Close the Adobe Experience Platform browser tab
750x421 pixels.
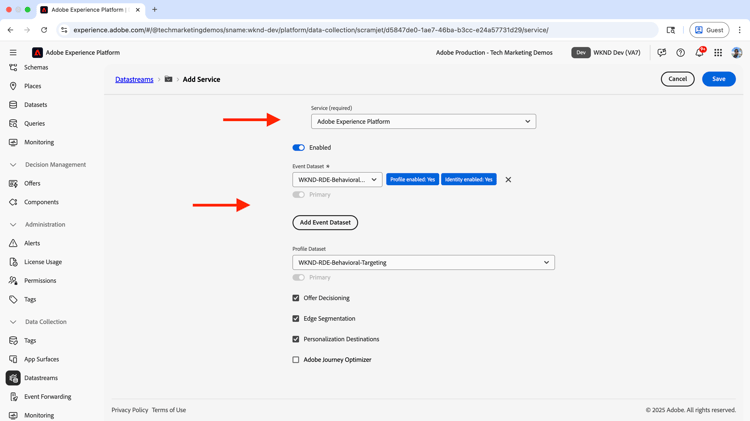click(138, 10)
